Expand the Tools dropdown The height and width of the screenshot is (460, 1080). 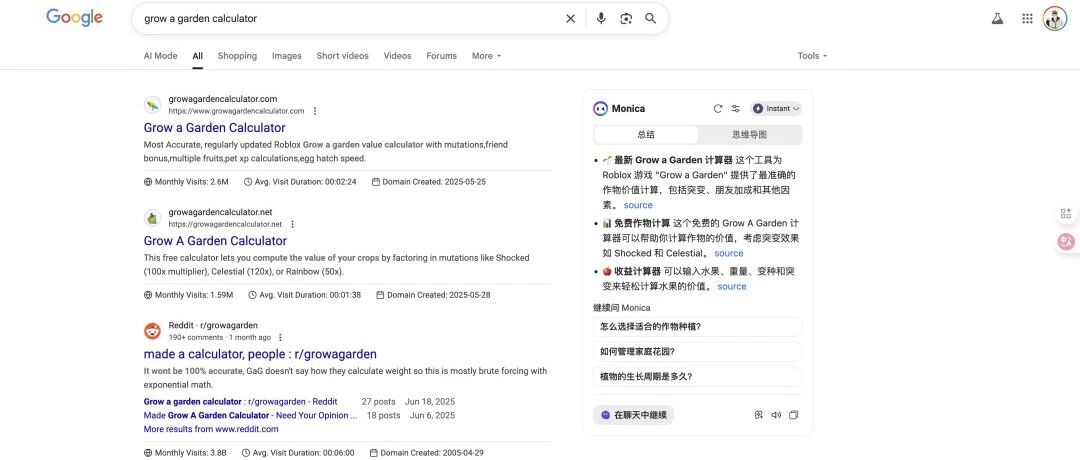812,56
